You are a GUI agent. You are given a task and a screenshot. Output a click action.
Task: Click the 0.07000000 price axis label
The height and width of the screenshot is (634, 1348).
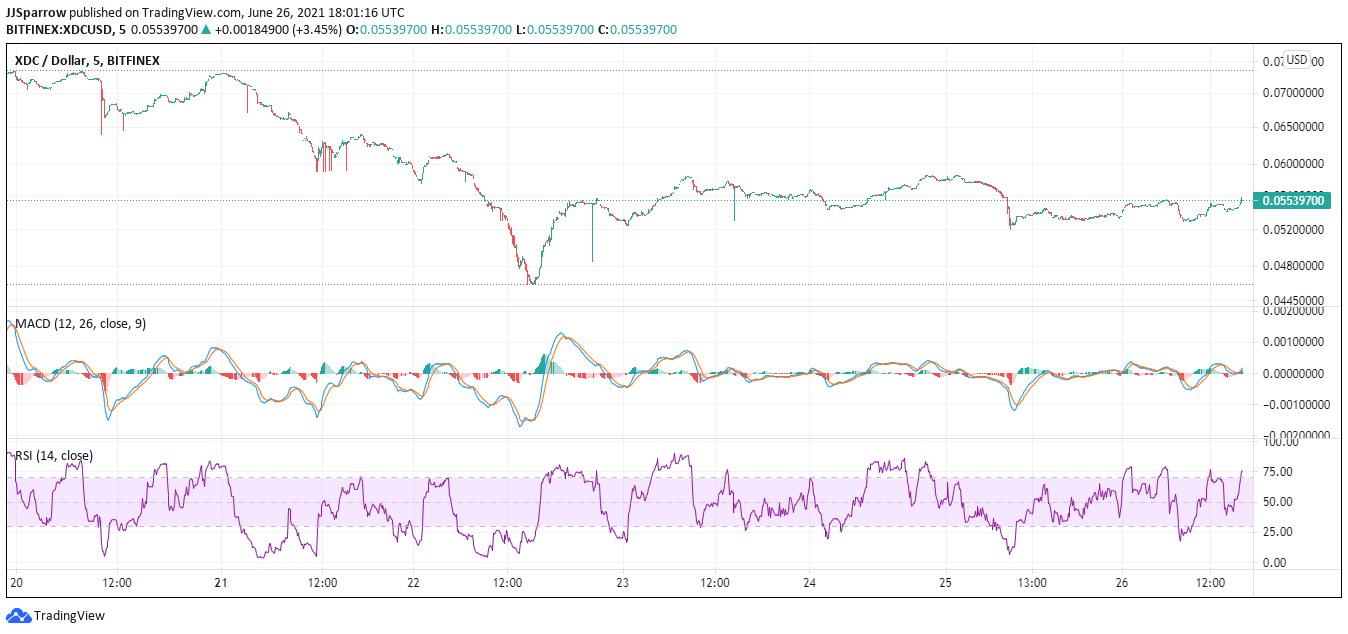coord(1292,93)
